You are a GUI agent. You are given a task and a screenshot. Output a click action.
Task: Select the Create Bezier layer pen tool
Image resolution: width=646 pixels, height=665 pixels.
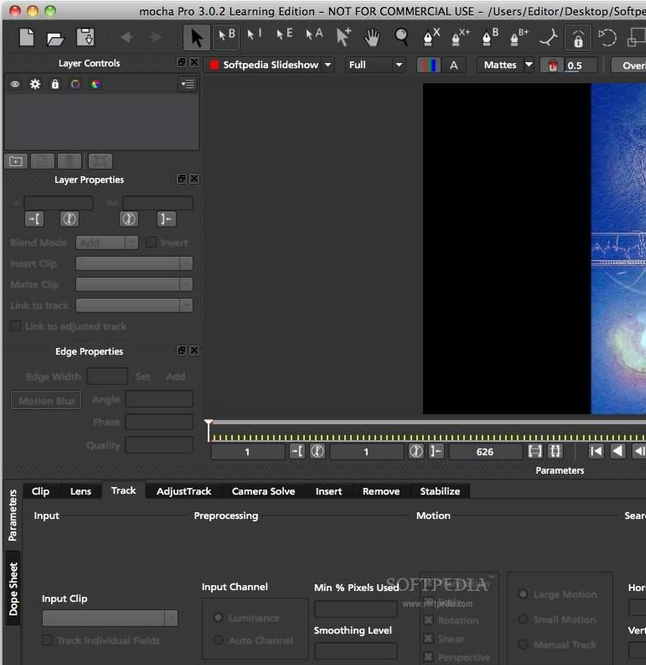pos(490,37)
